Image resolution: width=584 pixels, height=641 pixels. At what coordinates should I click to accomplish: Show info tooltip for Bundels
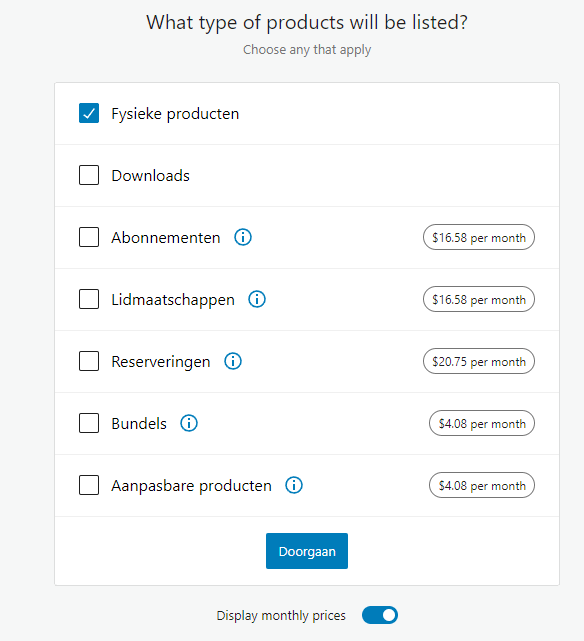[x=189, y=423]
